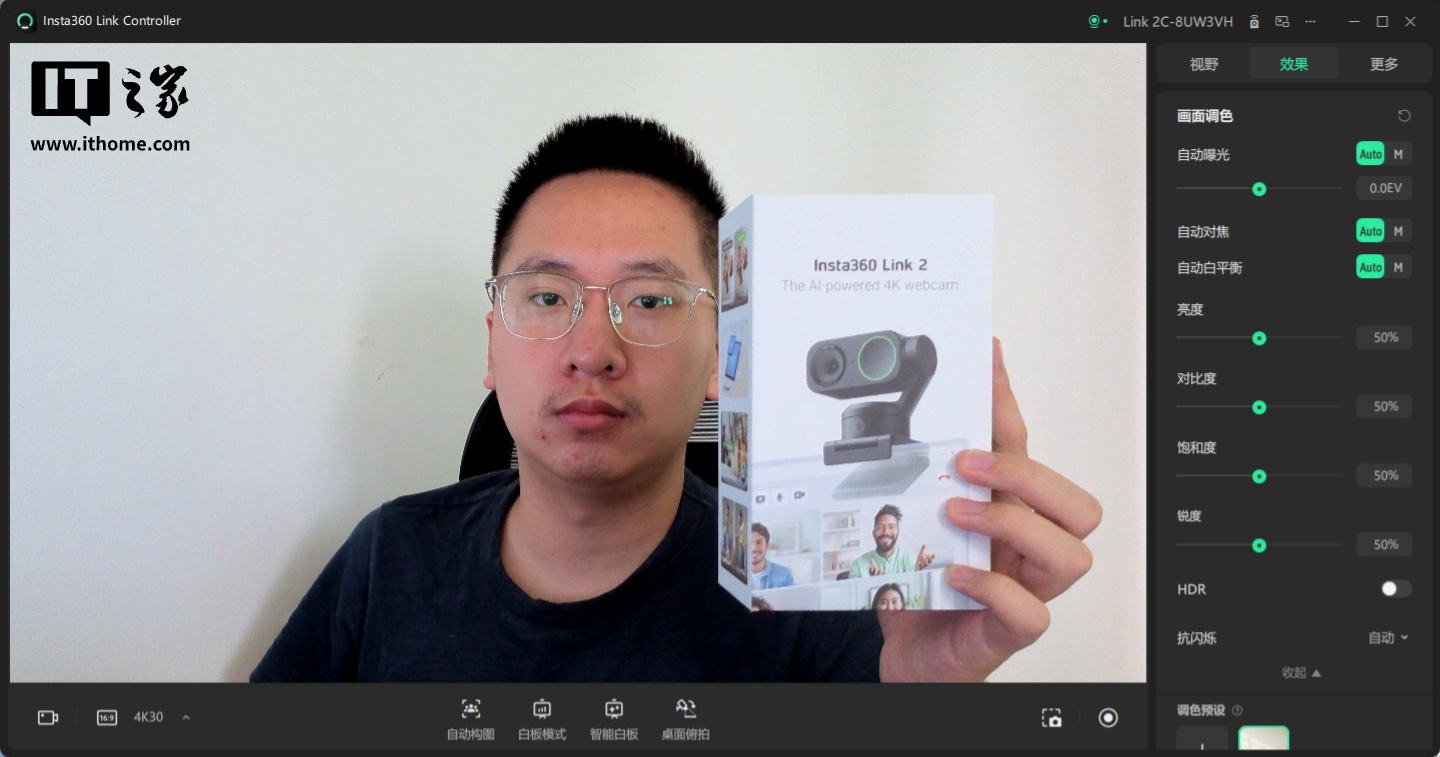This screenshot has width=1440, height=757.
Task: Set 自动白平衡 to manual M
Action: tap(1398, 267)
